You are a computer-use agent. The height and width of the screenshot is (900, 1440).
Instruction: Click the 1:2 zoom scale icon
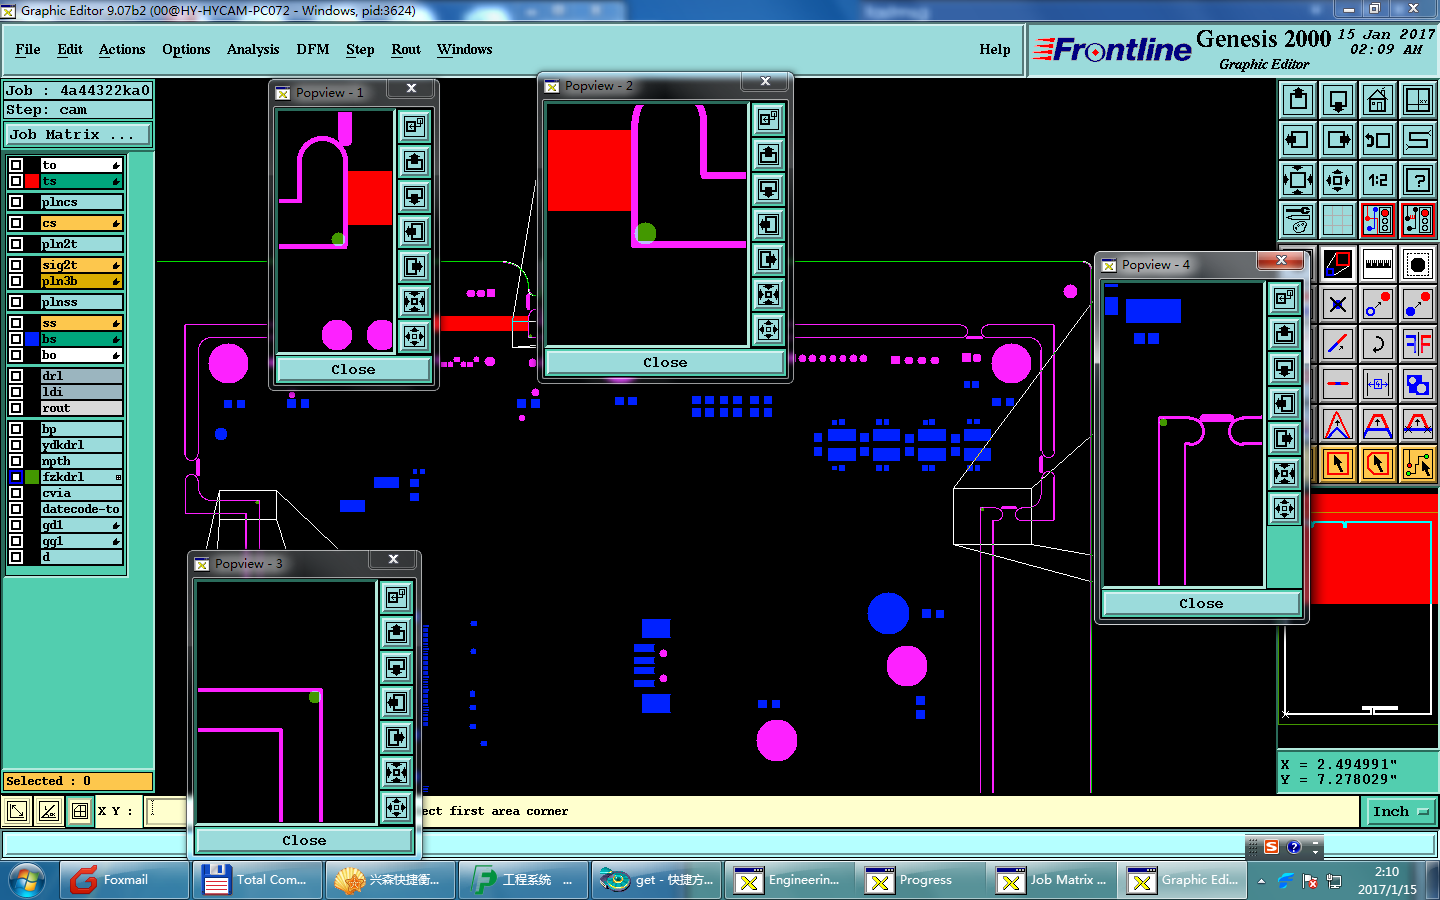click(x=1378, y=180)
